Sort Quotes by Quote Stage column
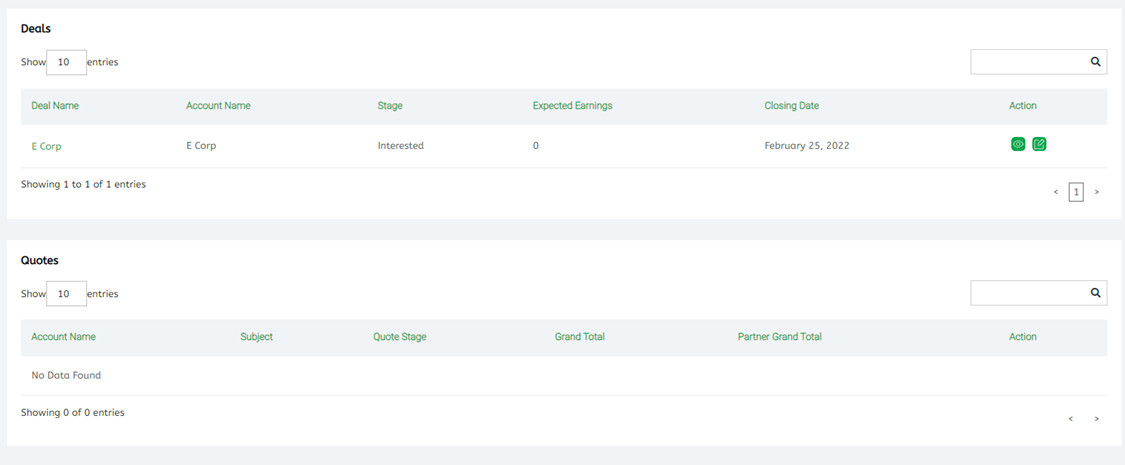This screenshot has height=465, width=1125. tap(399, 337)
